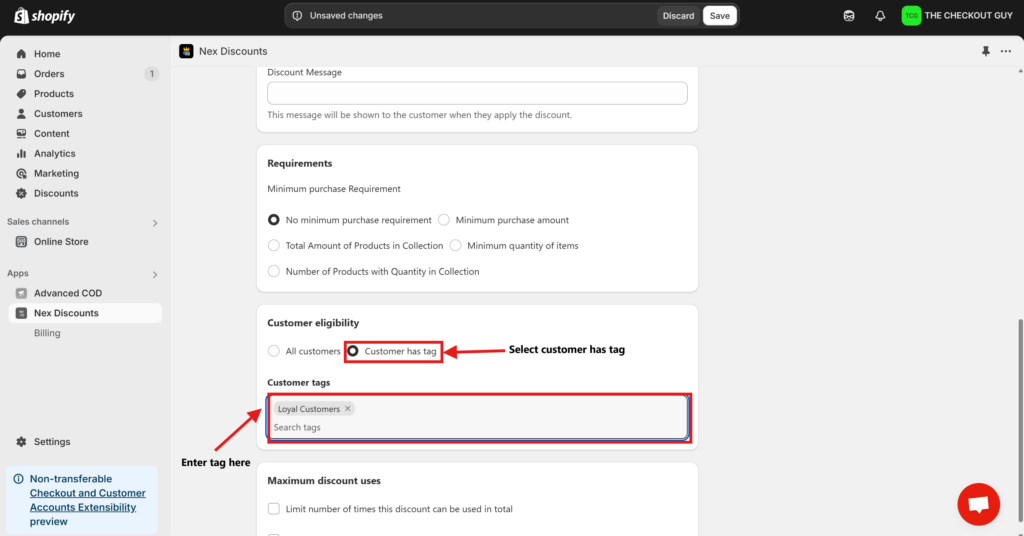Select Minimum purchase amount radio button
The height and width of the screenshot is (536, 1024).
pos(444,220)
